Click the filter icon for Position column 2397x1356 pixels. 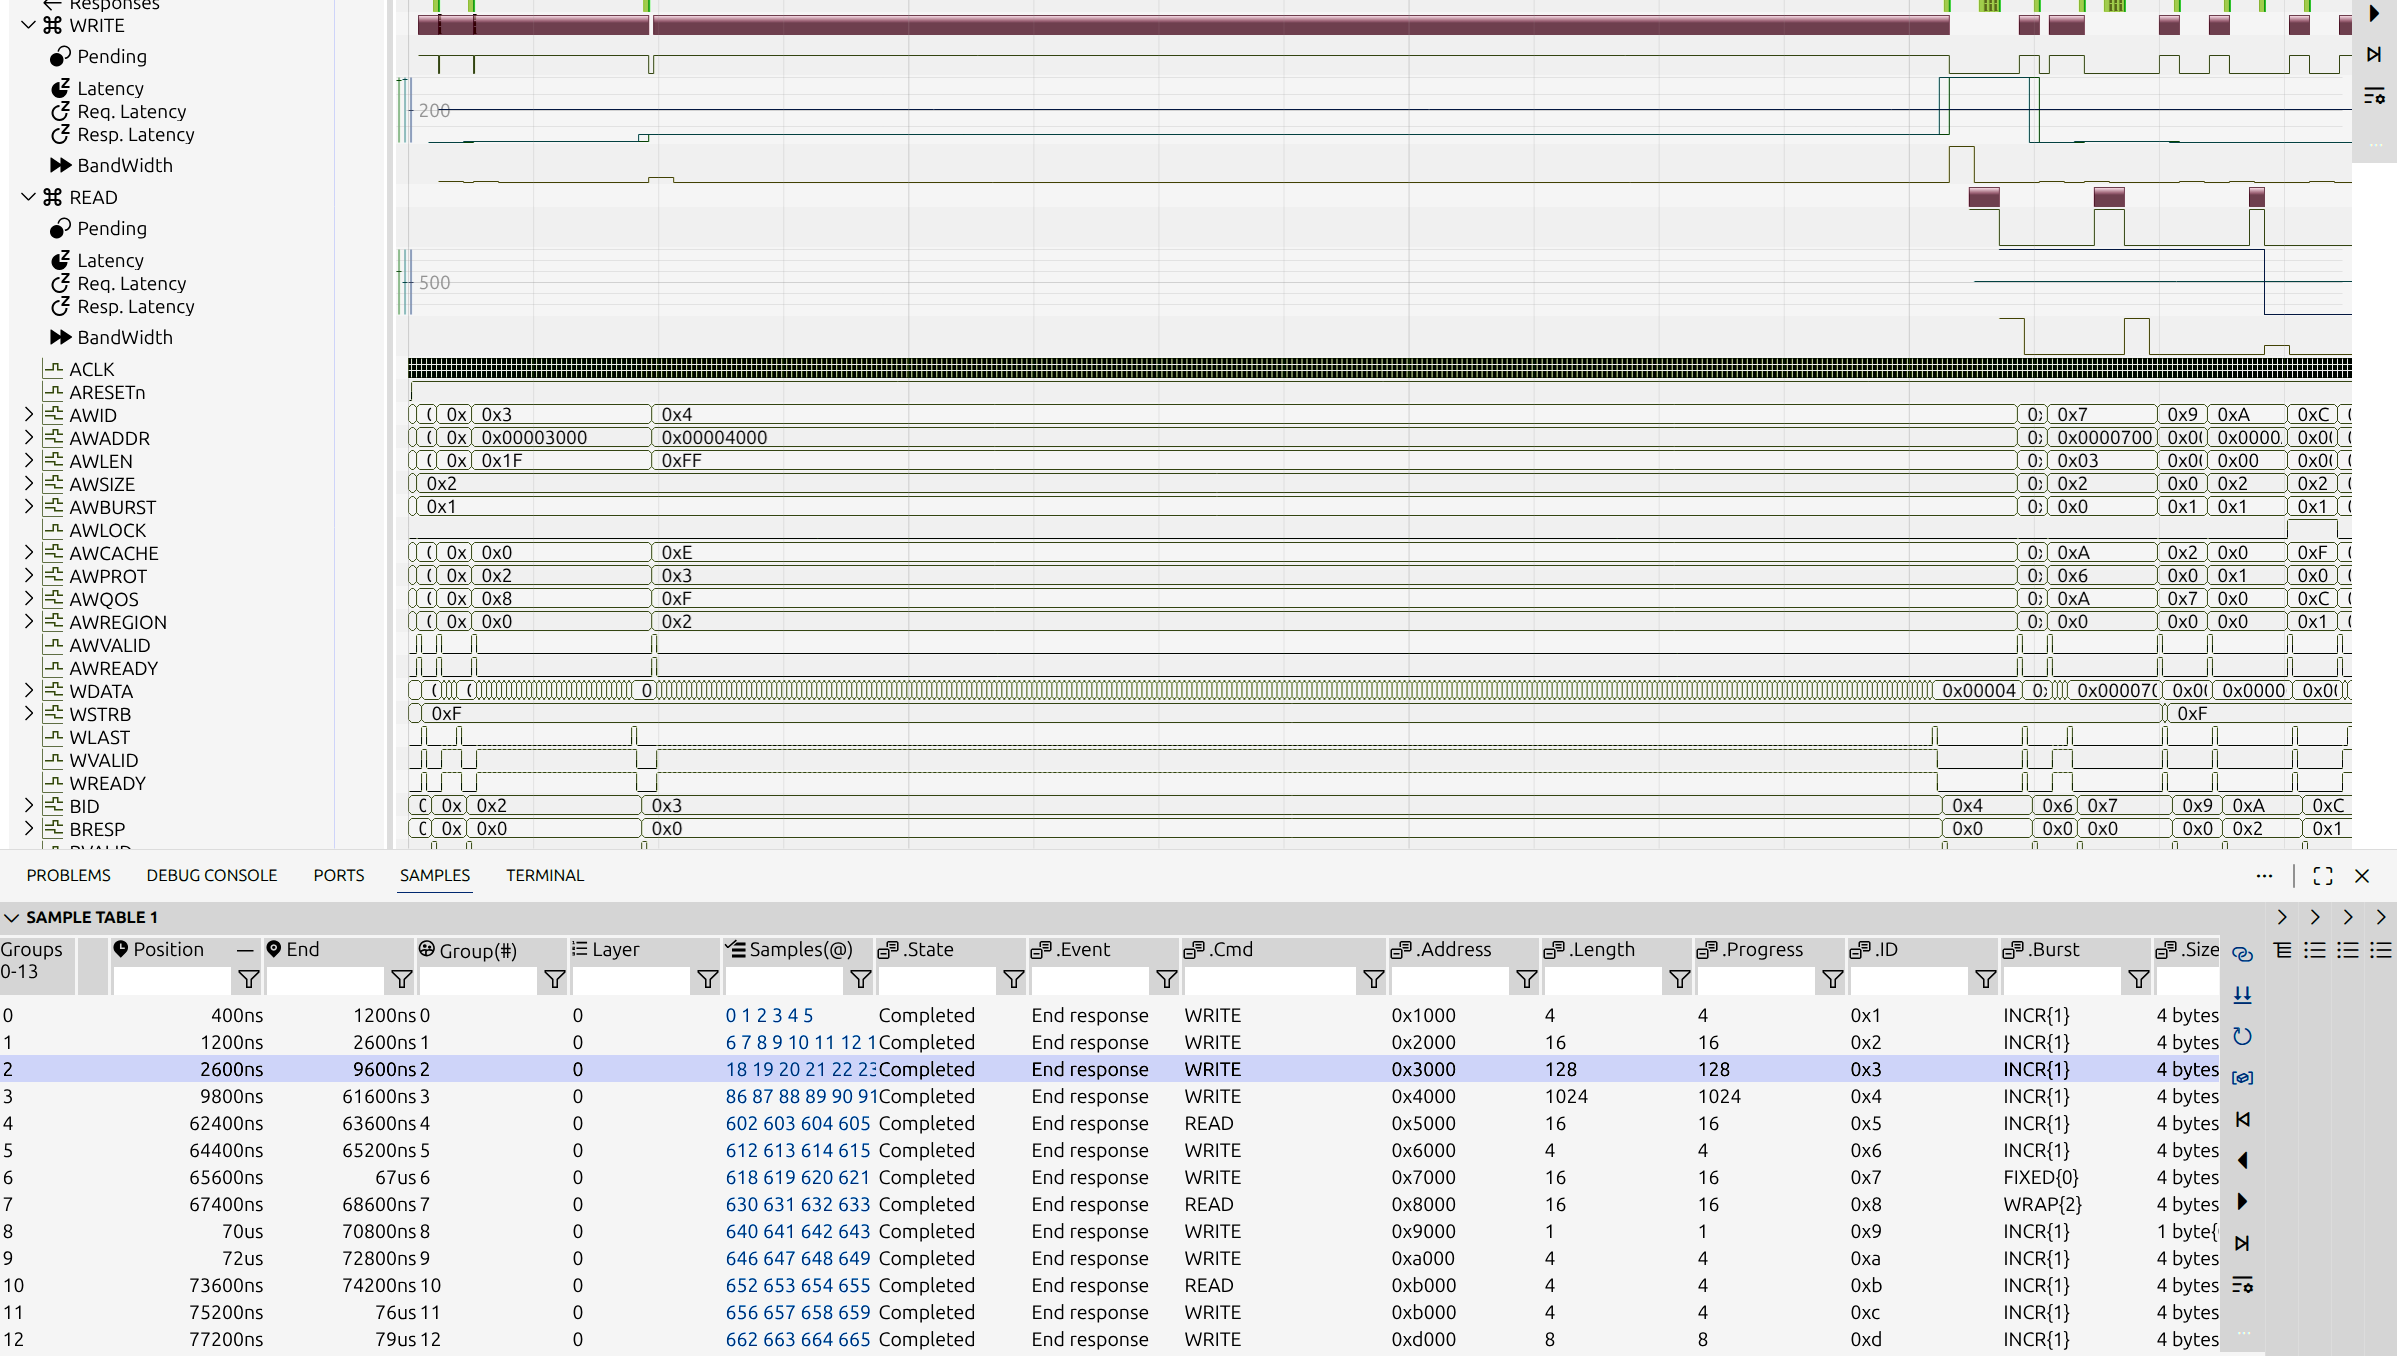click(x=248, y=980)
